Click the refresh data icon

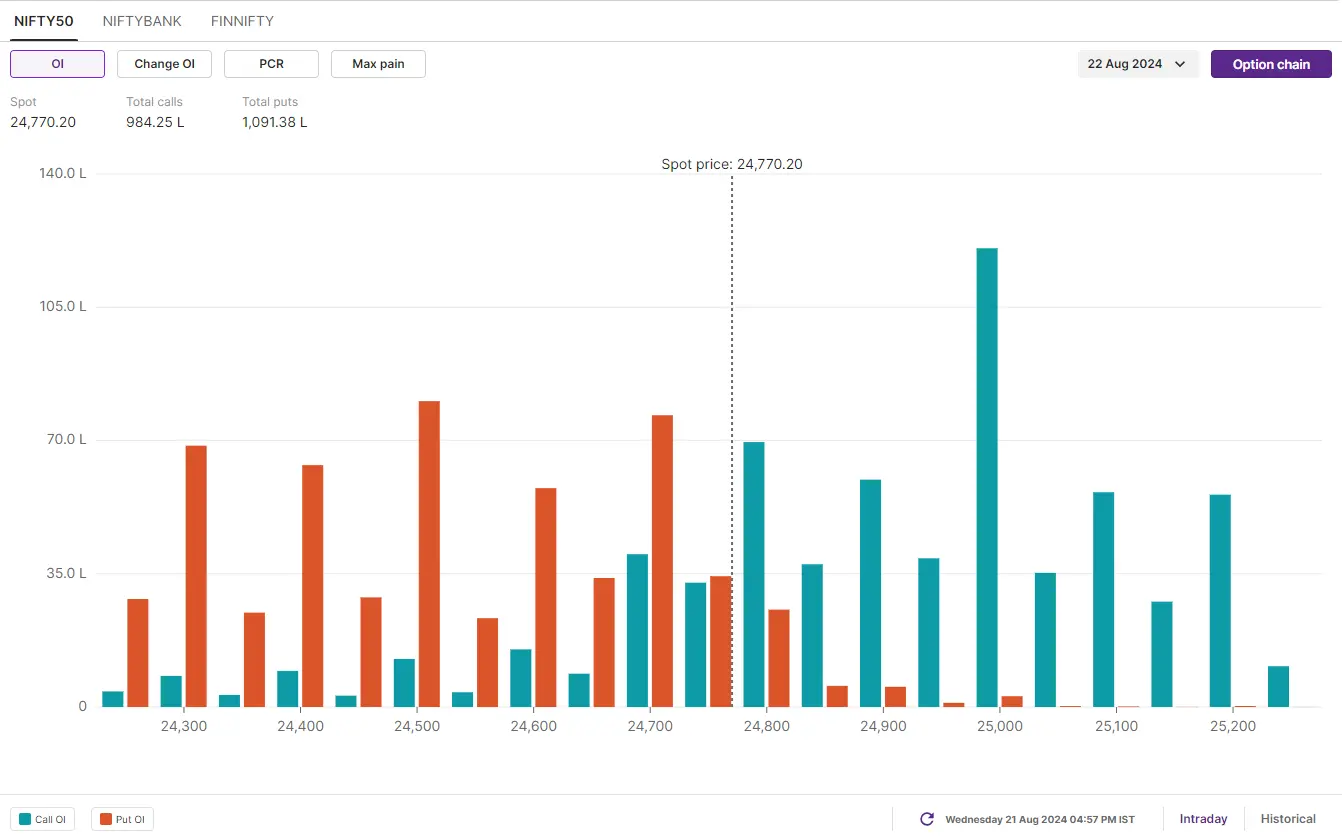[x=927, y=819]
